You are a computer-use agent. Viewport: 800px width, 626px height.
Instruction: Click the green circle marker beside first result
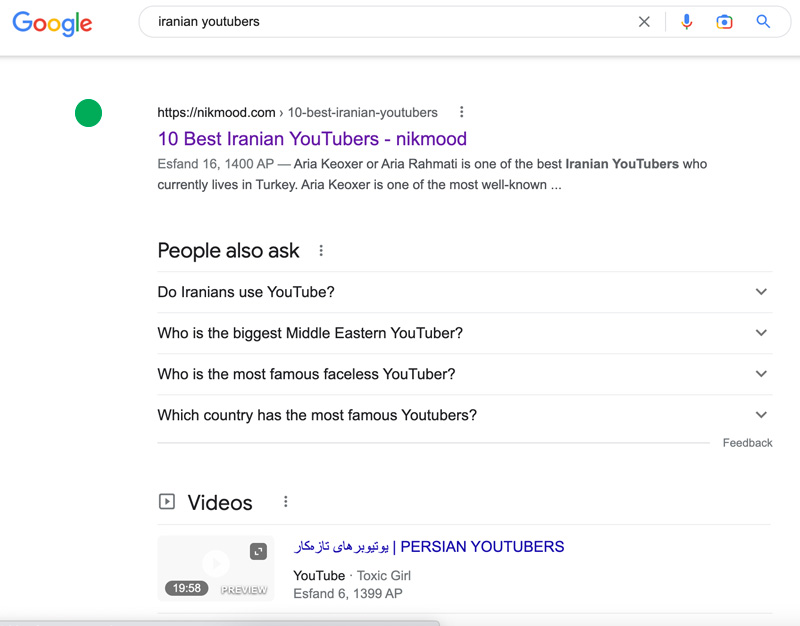pyautogui.click(x=88, y=113)
